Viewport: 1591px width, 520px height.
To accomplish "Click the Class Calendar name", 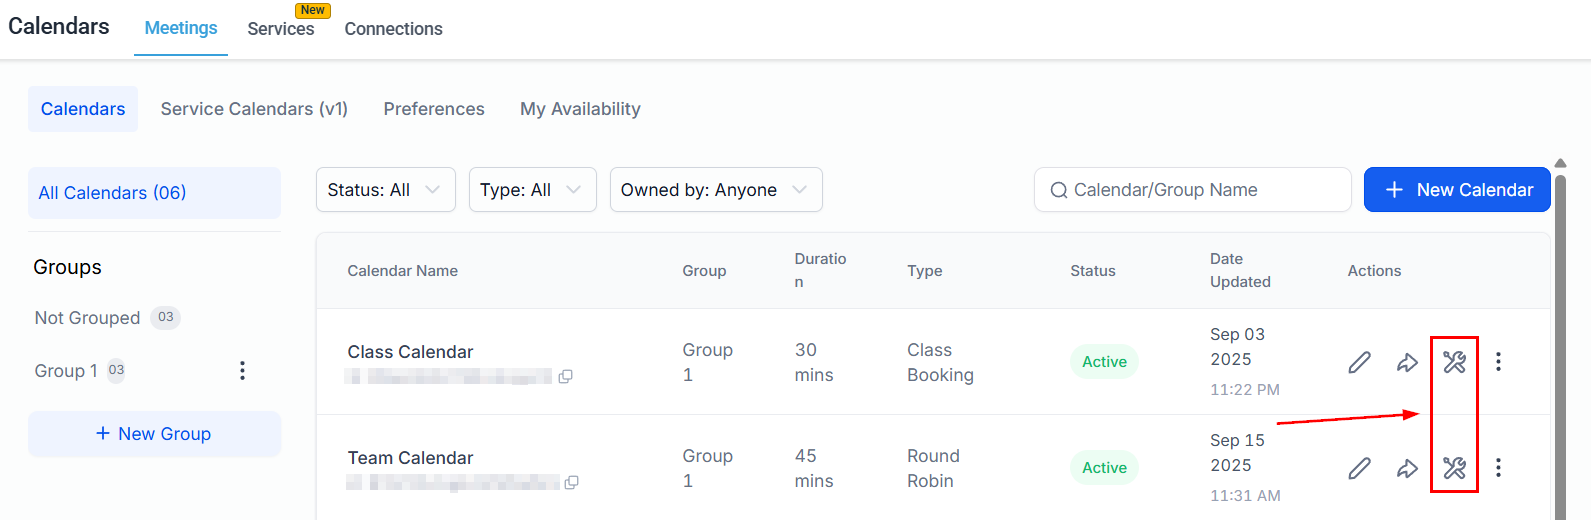I will pyautogui.click(x=410, y=352).
